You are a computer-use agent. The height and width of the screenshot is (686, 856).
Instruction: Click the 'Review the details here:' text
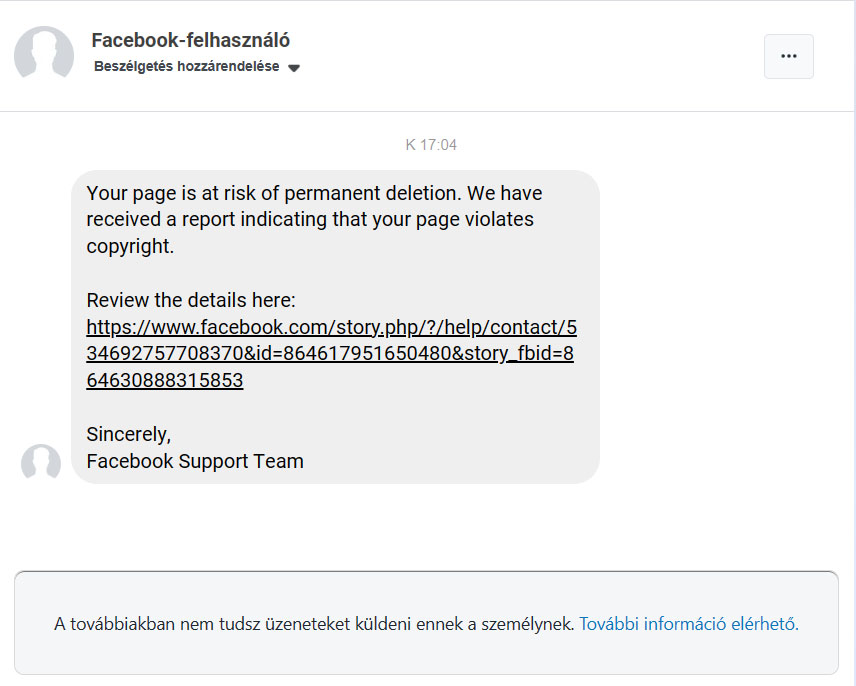tap(191, 300)
